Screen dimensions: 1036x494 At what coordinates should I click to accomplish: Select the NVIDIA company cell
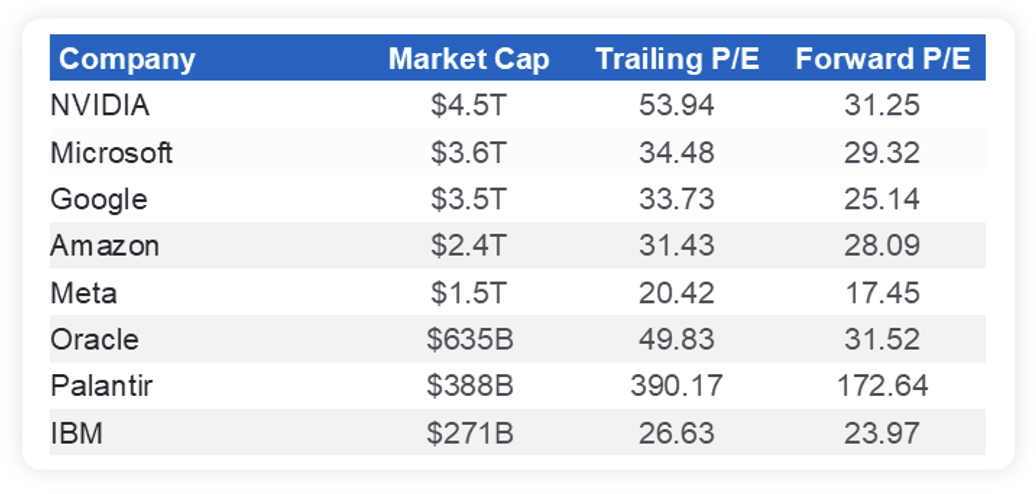click(100, 105)
